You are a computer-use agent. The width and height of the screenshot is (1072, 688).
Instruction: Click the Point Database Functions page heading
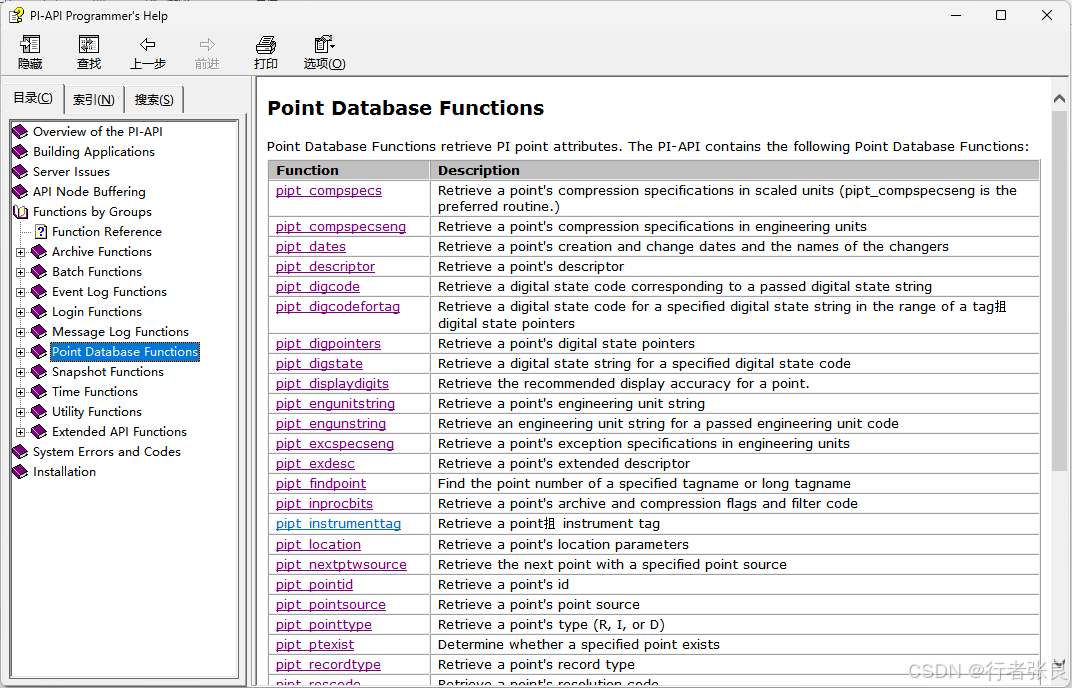405,108
